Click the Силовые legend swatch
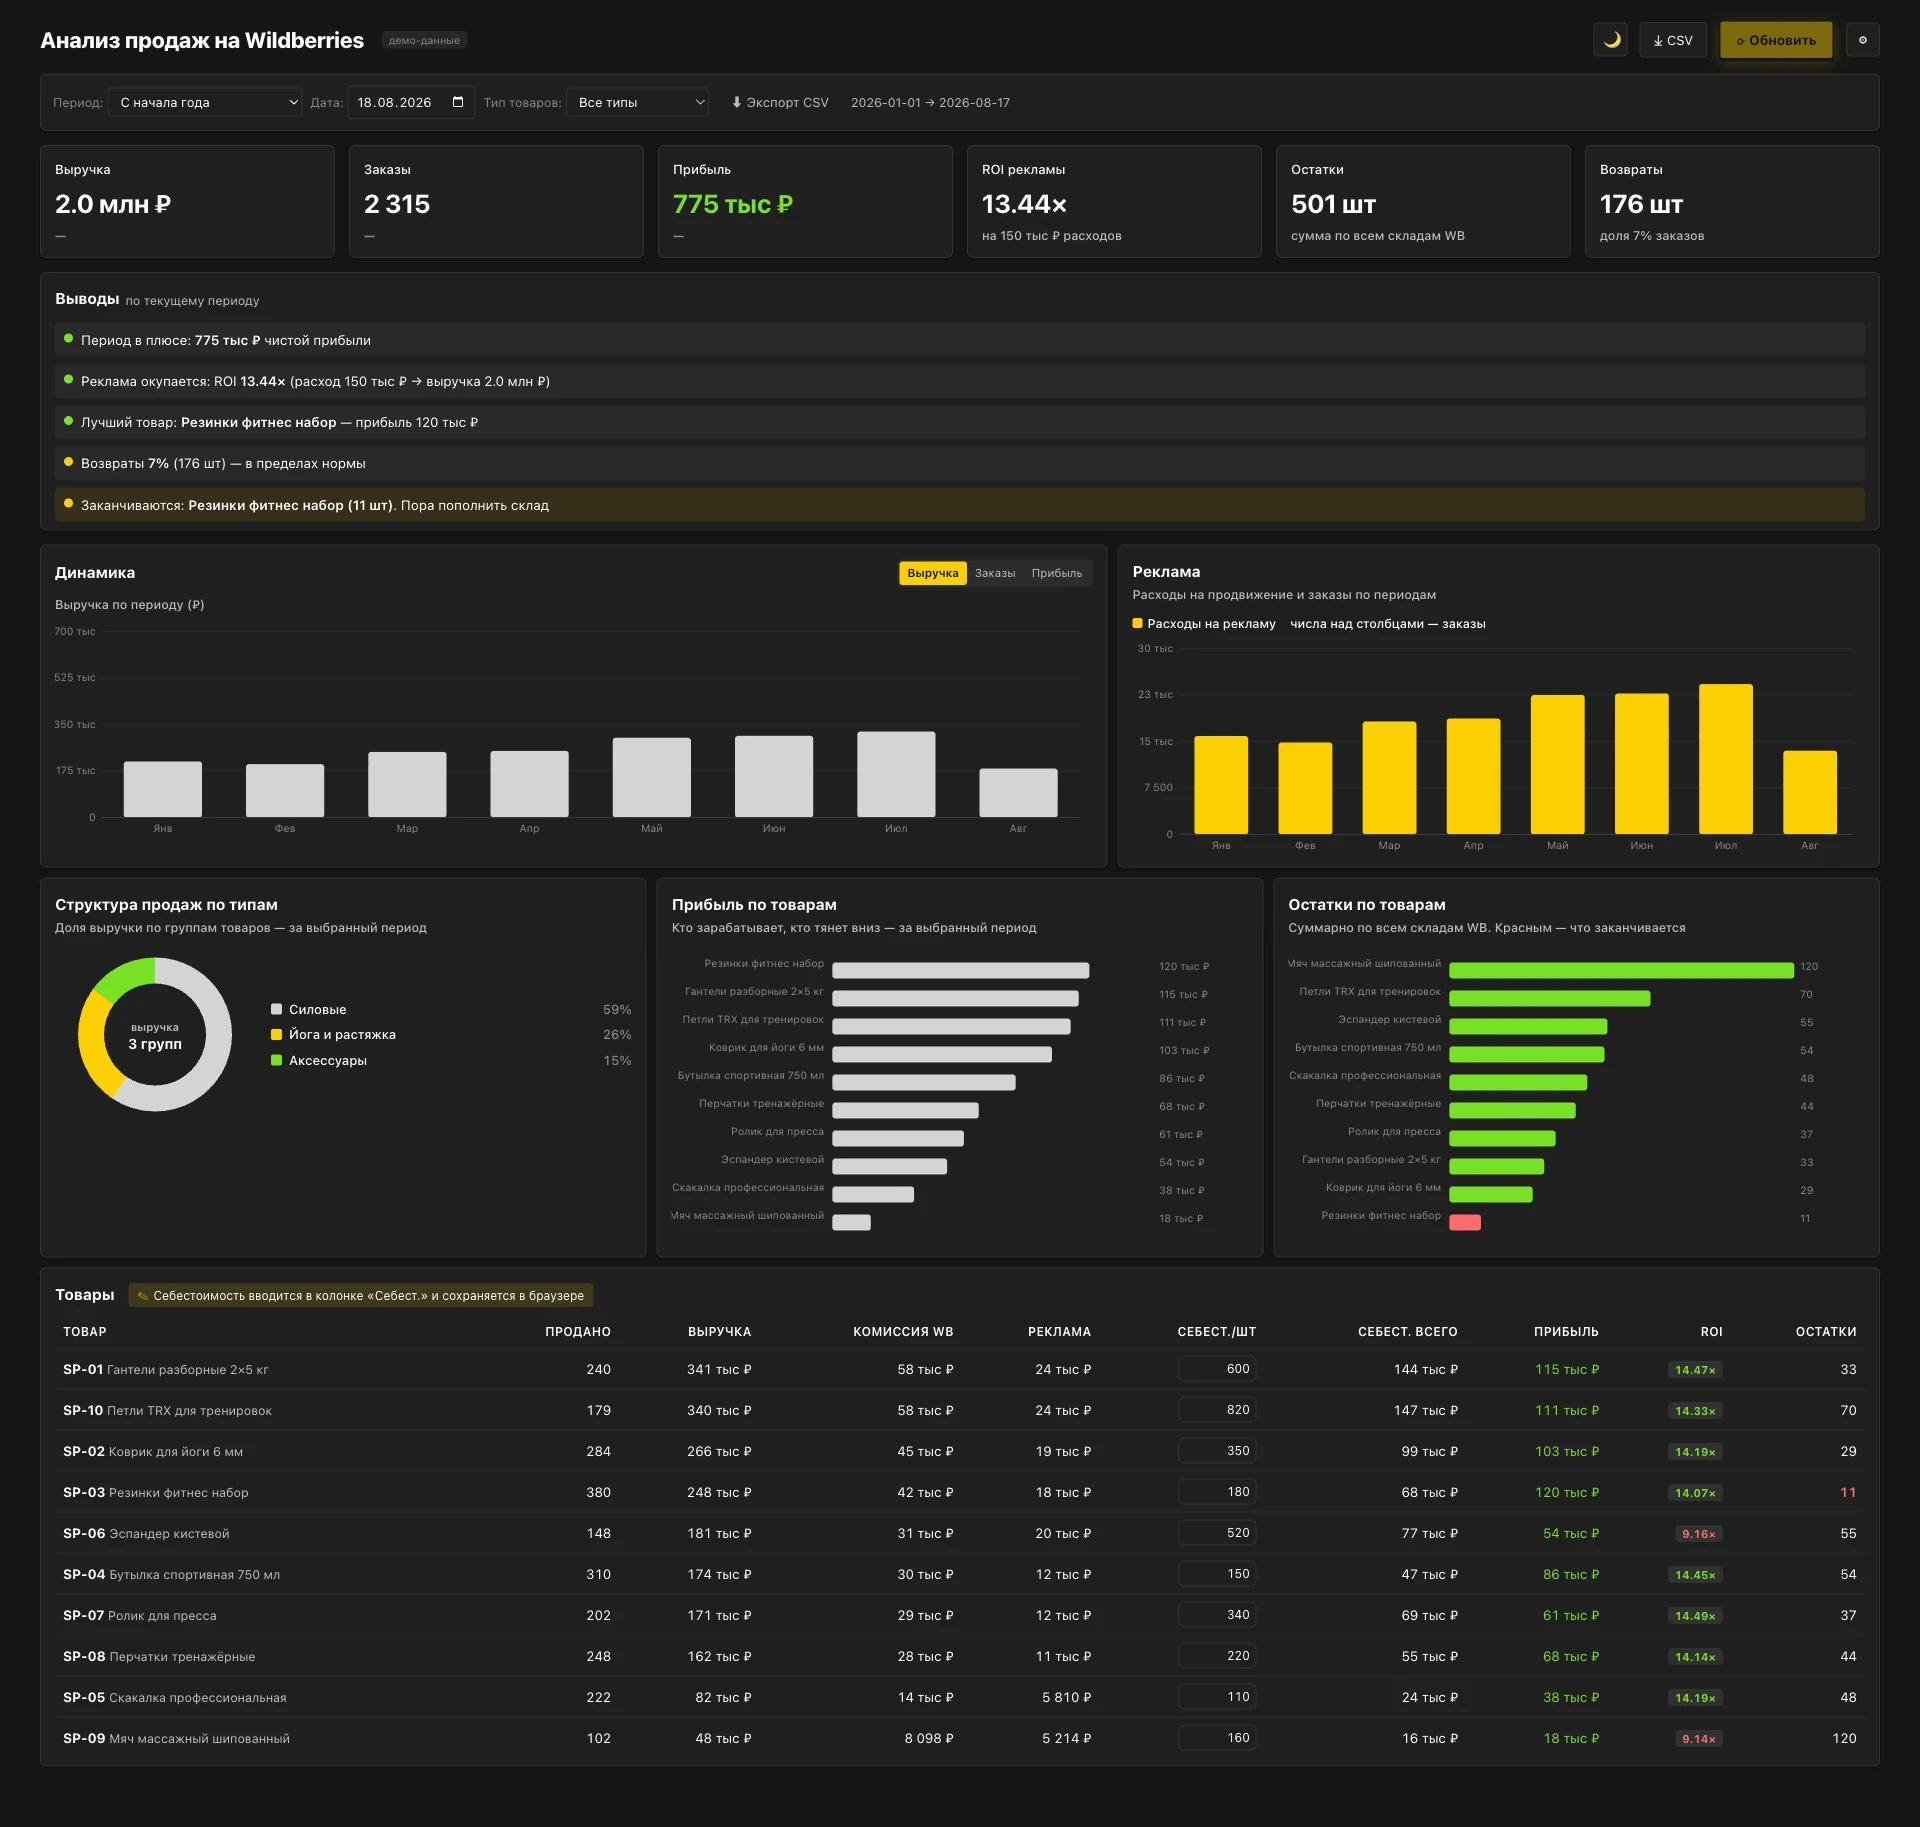The width and height of the screenshot is (1920, 1827). point(276,1009)
